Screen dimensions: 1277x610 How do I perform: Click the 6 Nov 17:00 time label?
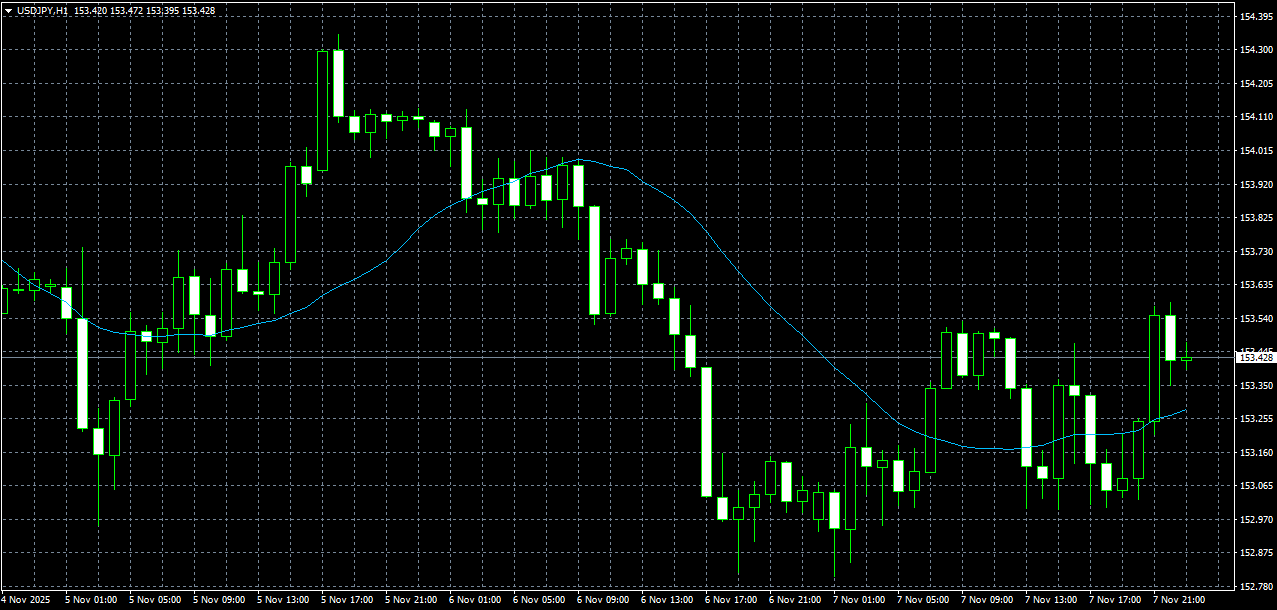[x=732, y=600]
